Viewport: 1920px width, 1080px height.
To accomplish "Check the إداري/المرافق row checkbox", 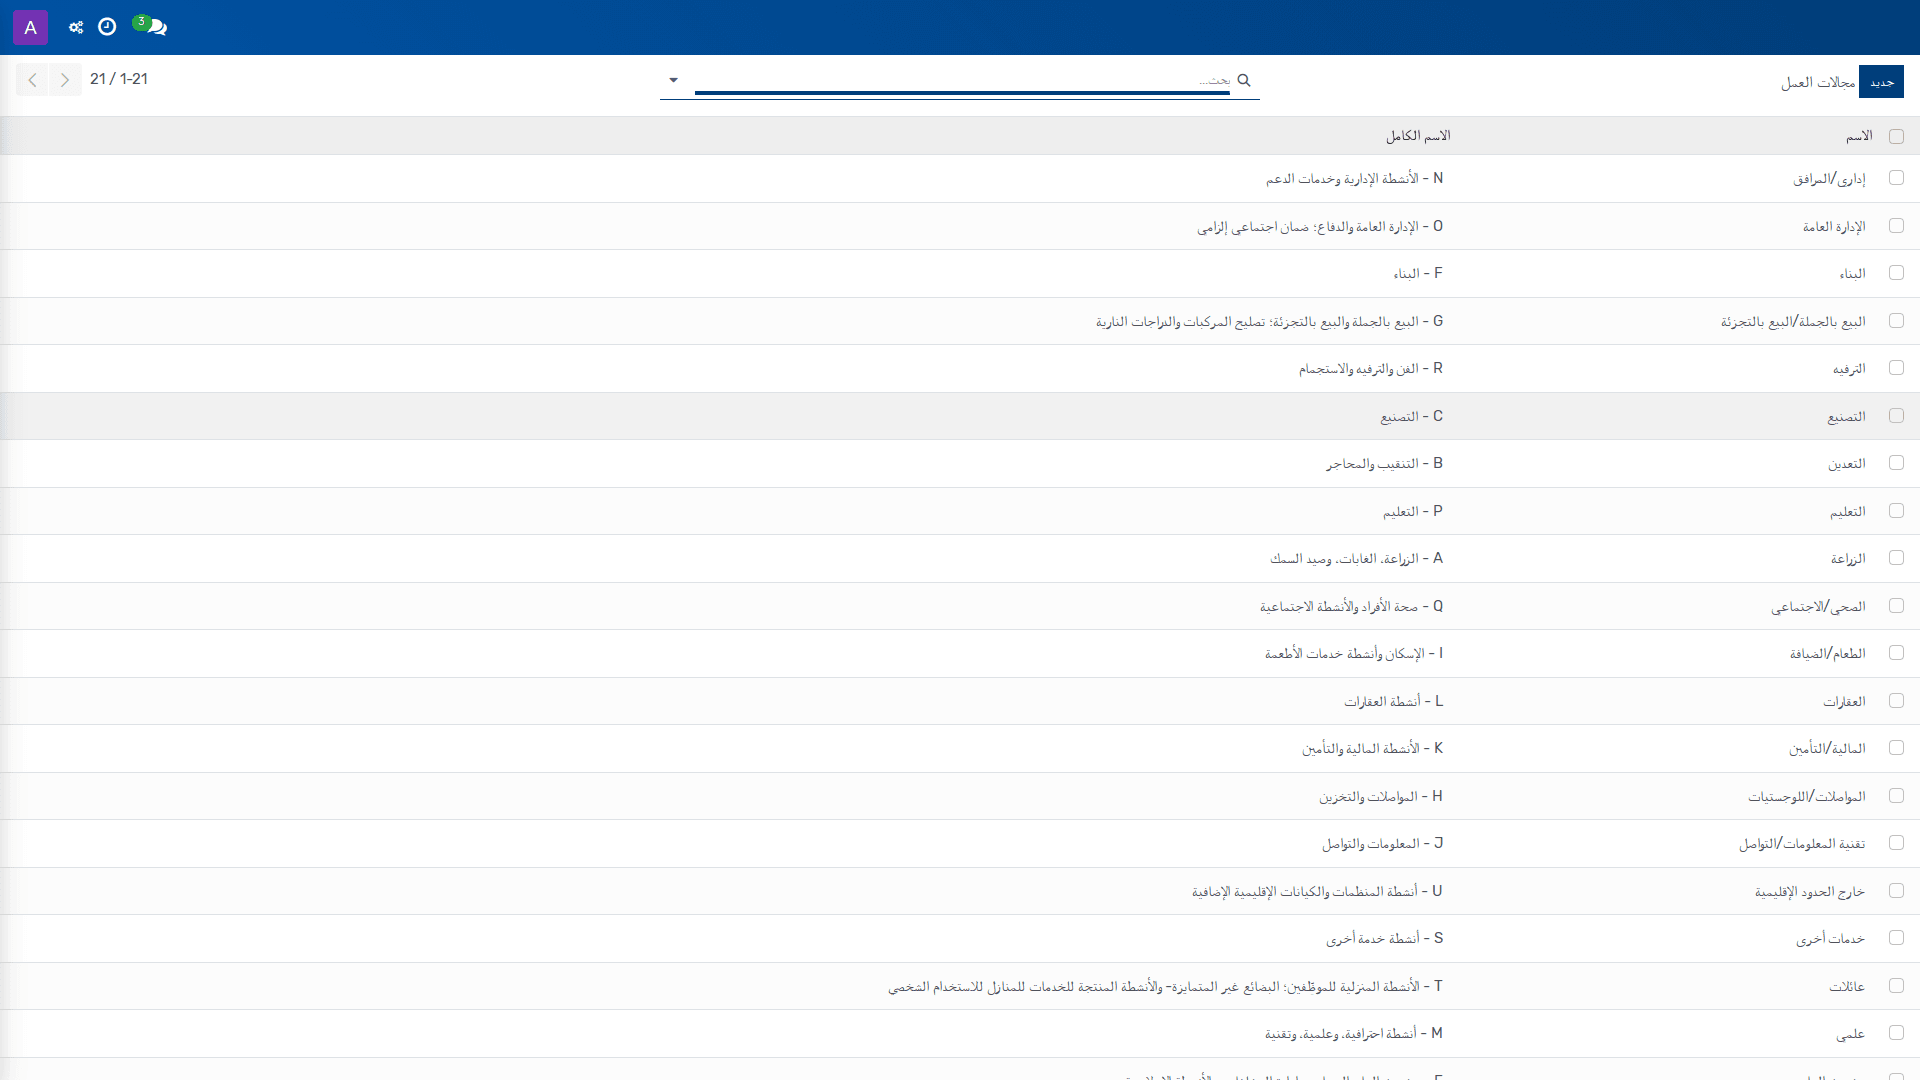I will click(1896, 178).
